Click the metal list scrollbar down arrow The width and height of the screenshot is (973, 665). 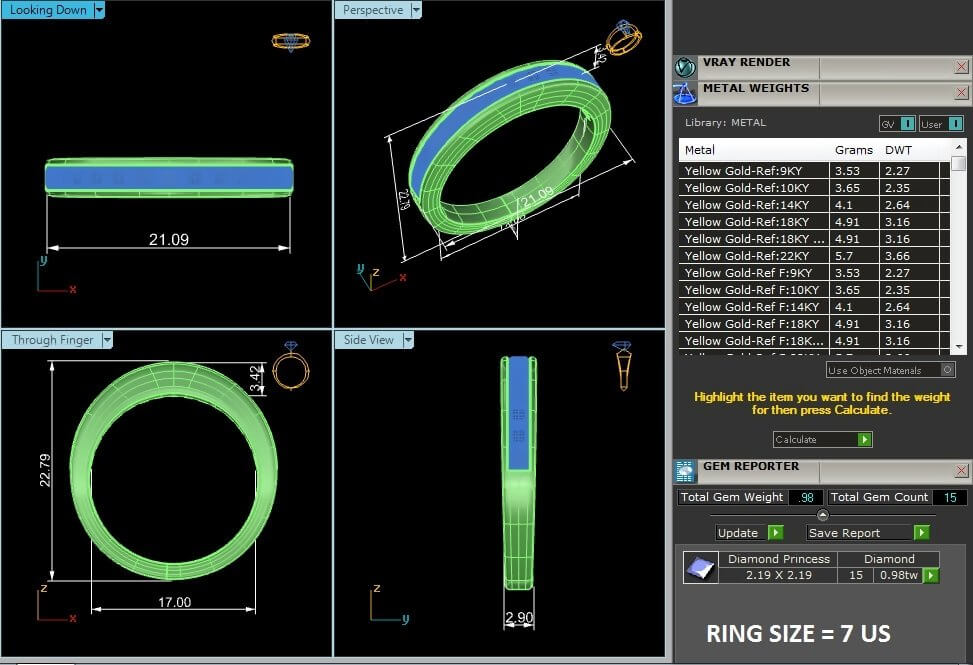[x=959, y=345]
